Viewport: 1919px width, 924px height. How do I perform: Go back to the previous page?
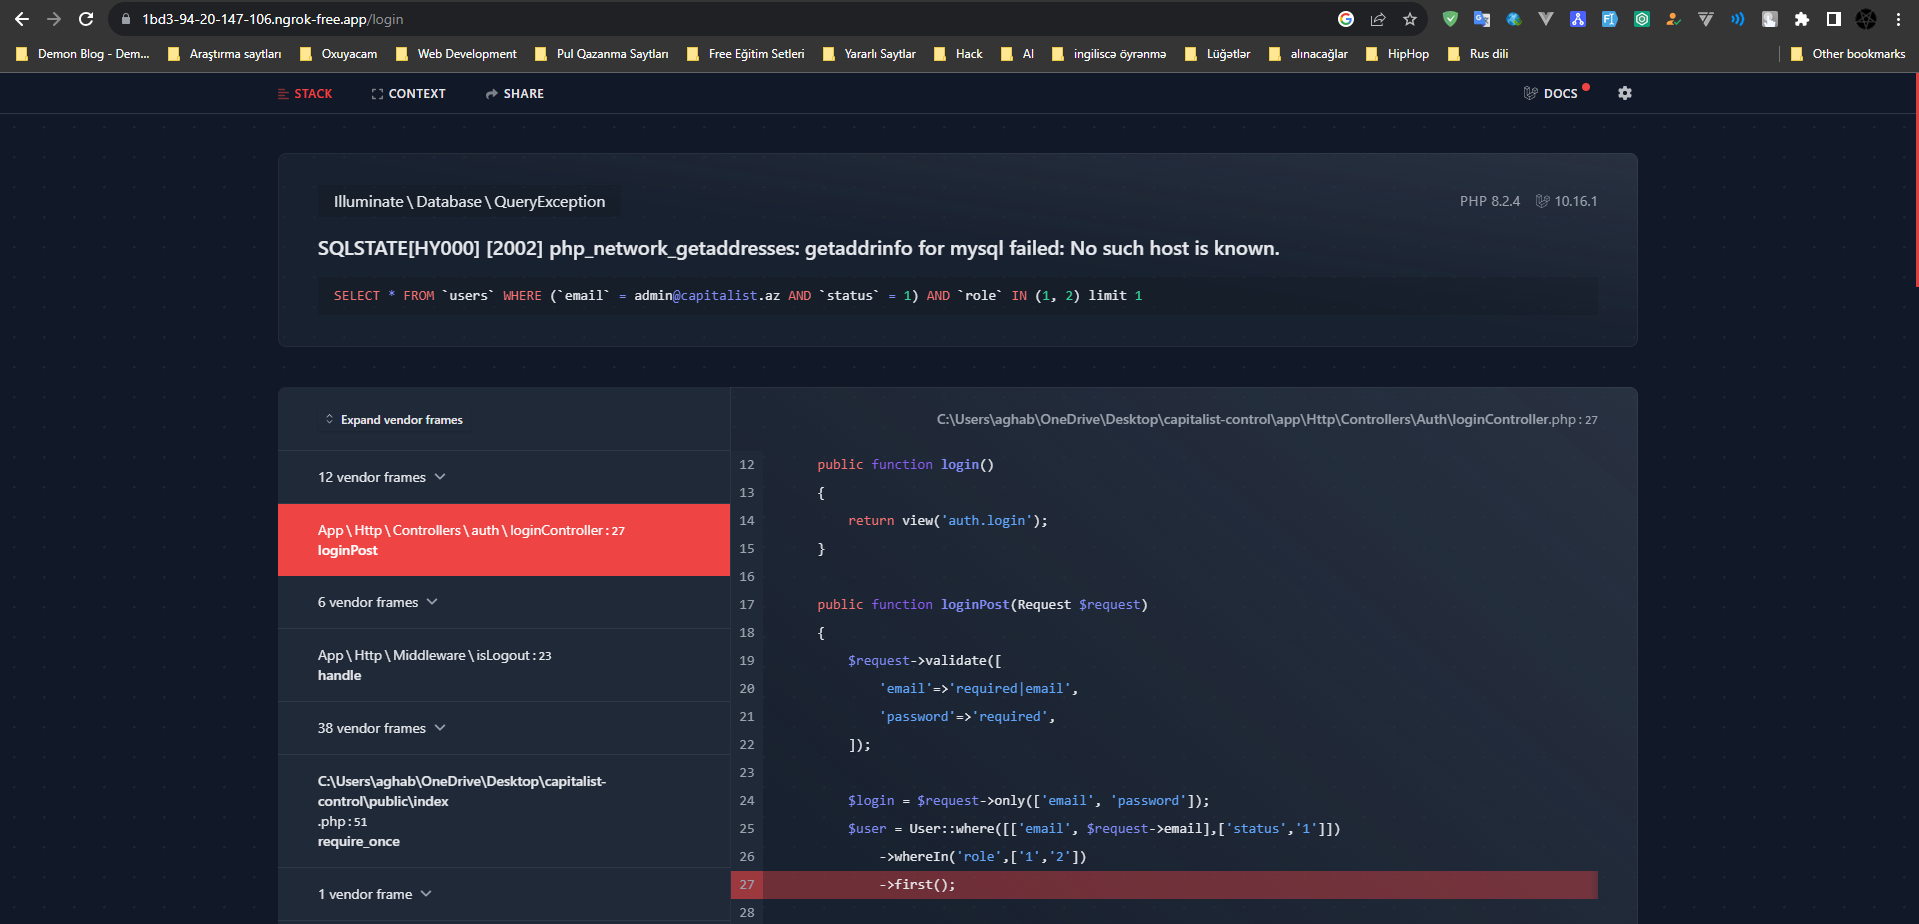(x=22, y=19)
